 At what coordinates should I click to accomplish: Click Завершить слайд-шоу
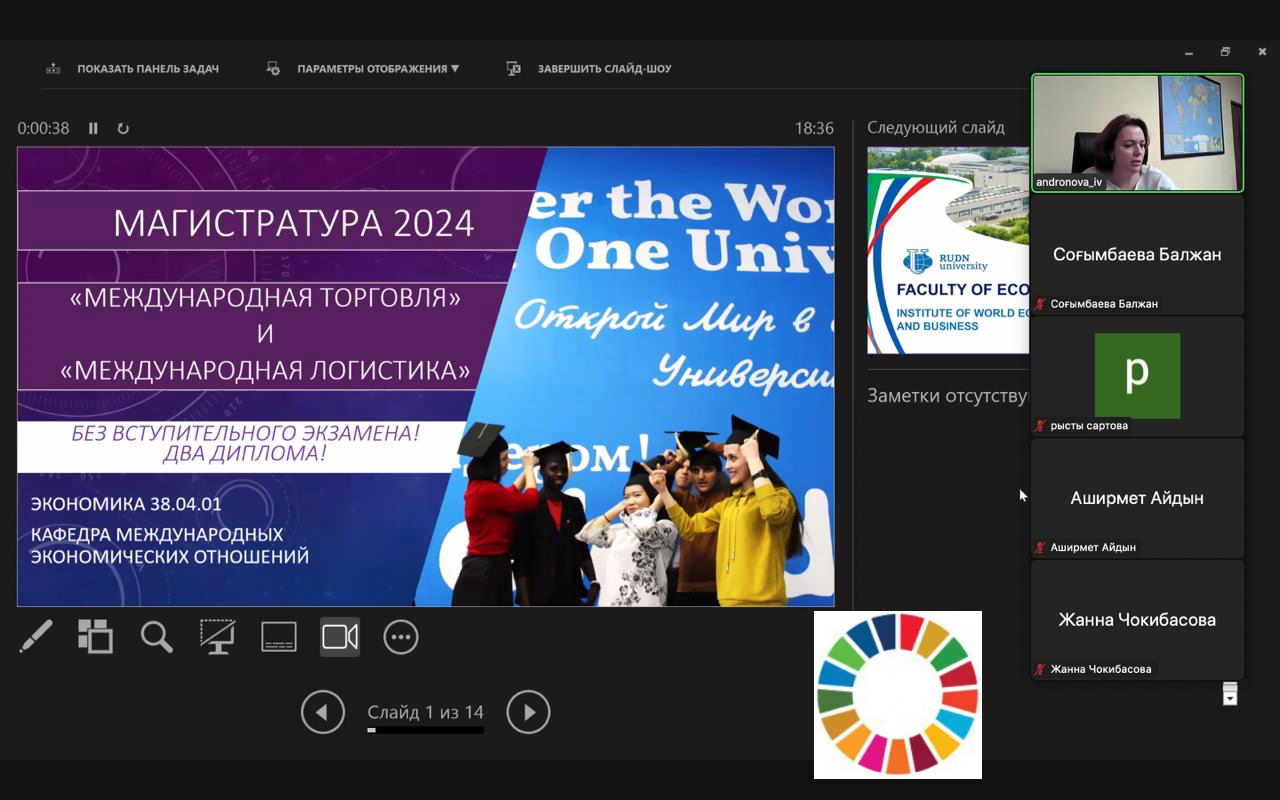point(605,69)
